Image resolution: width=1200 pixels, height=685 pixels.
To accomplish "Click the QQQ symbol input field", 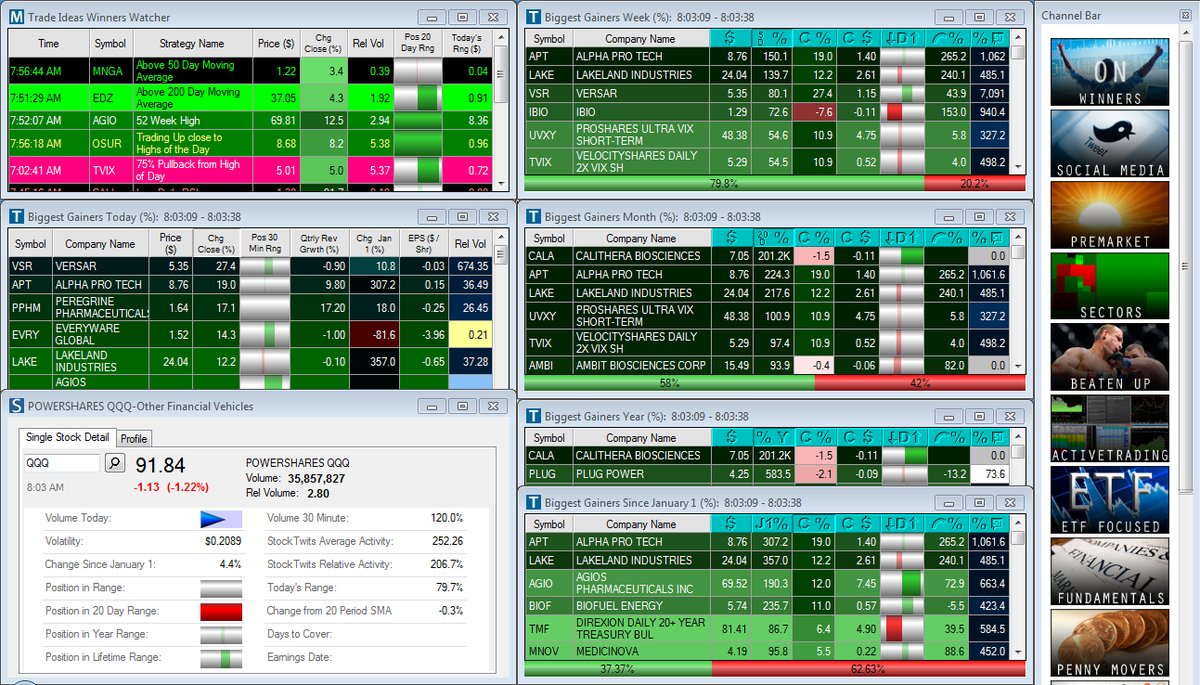I will pyautogui.click(x=61, y=463).
